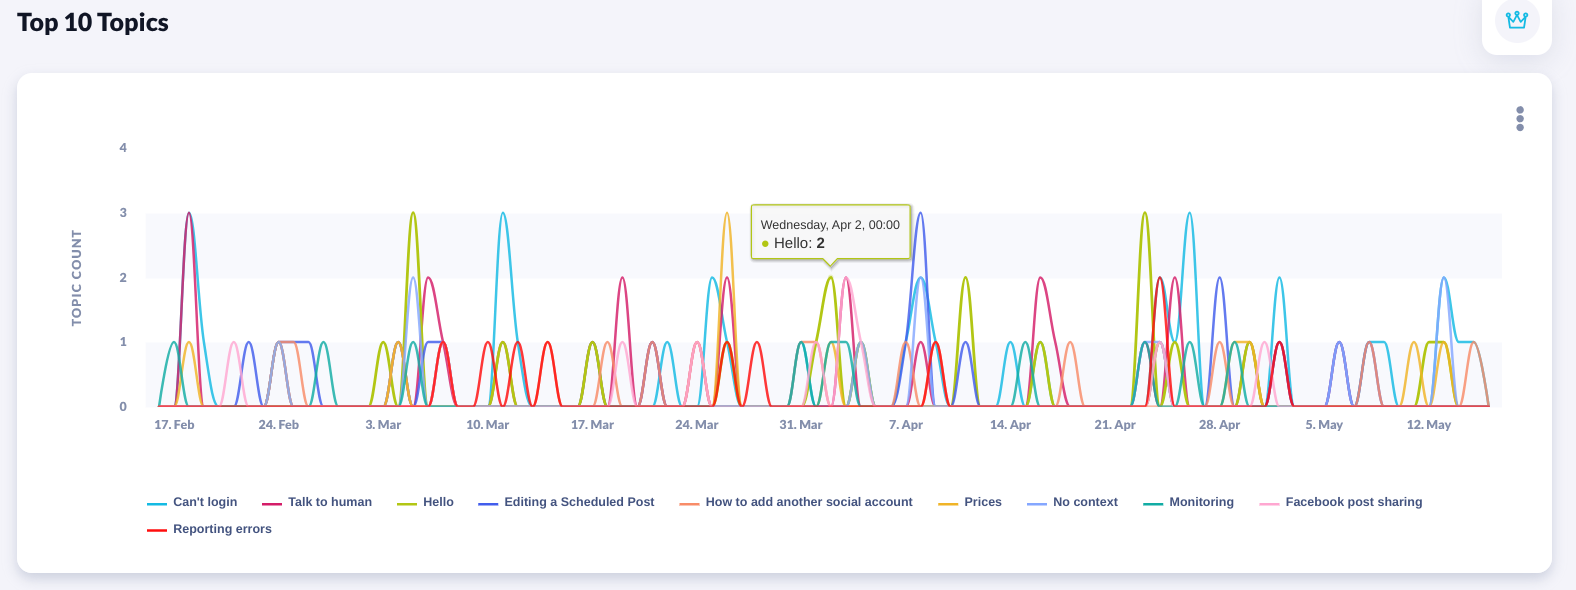Toggle the Prices legend item
This screenshot has height=590, width=1576.
[x=982, y=502]
